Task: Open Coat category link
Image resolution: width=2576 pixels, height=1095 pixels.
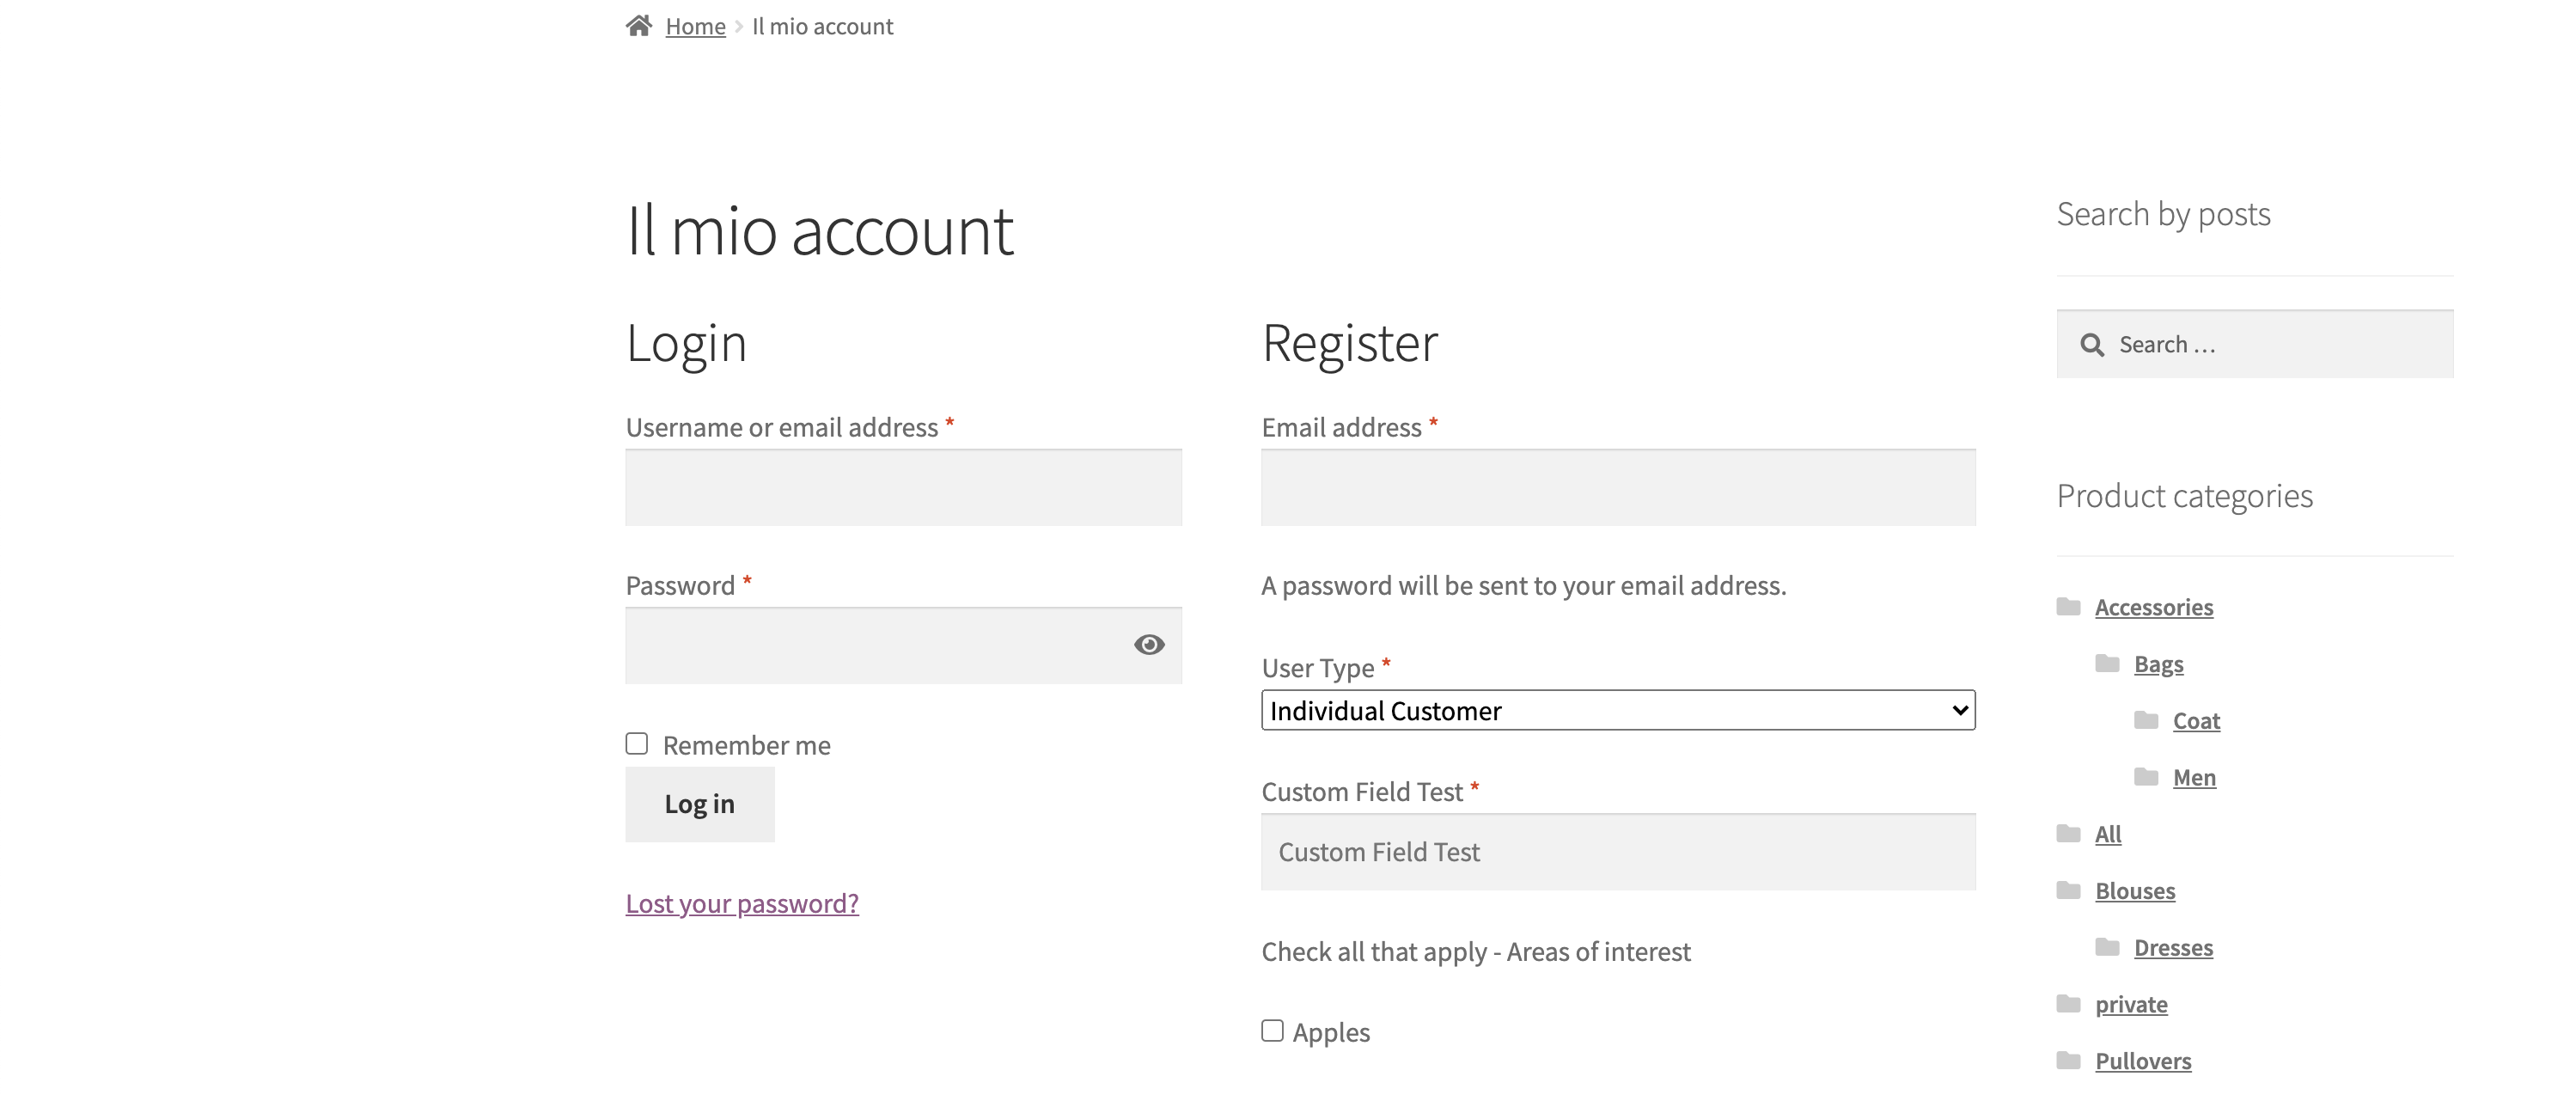Action: [2197, 721]
